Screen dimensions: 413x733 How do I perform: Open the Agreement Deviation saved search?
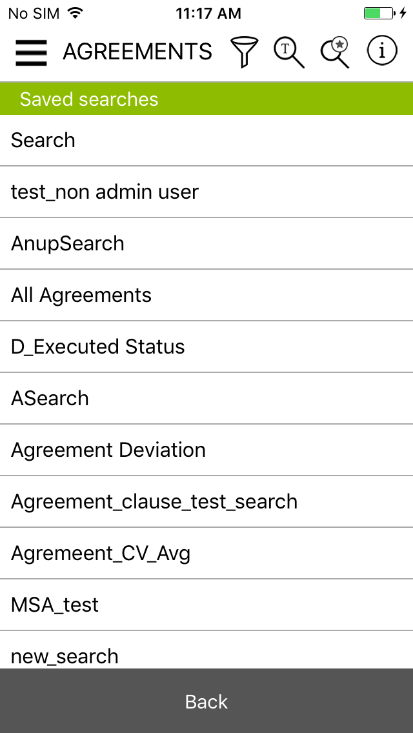[x=206, y=450]
